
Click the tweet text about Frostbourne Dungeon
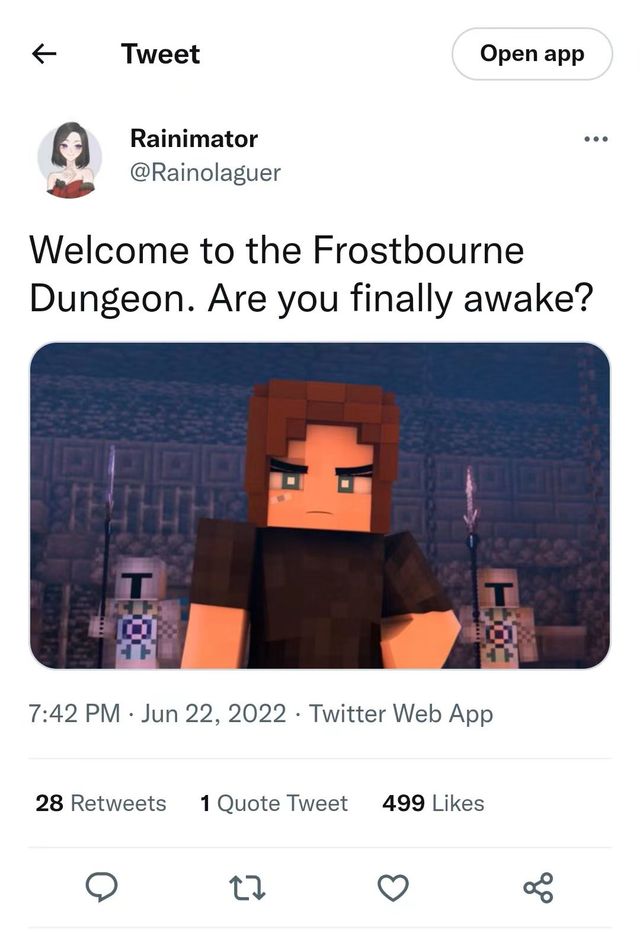point(311,274)
